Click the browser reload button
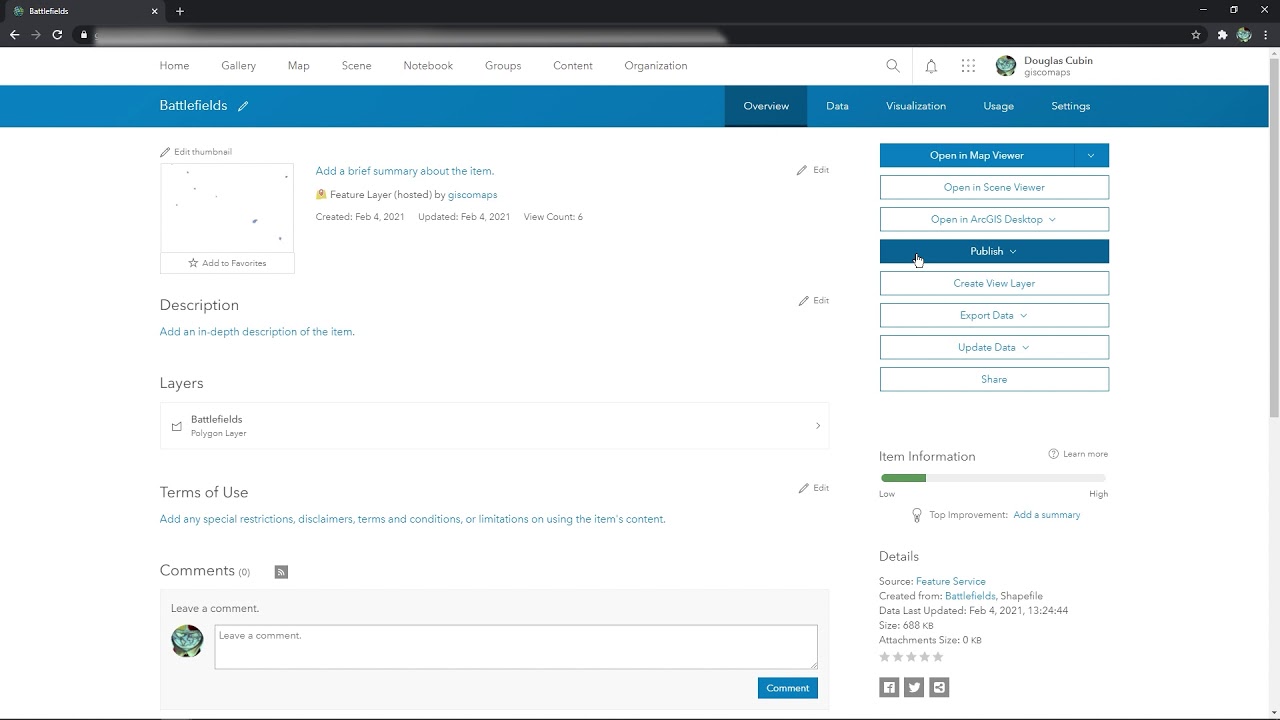The image size is (1280, 720). click(x=57, y=34)
